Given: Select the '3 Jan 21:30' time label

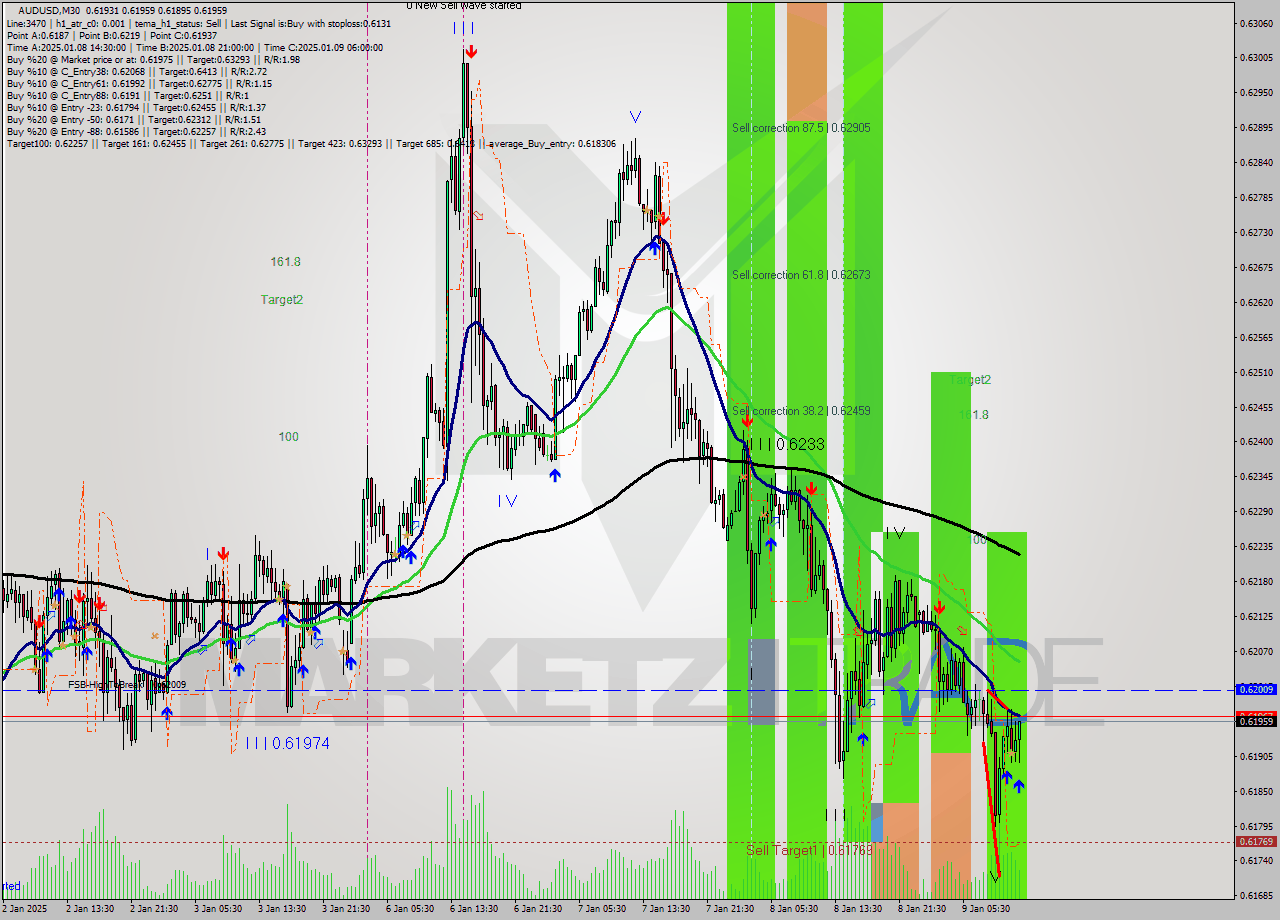Looking at the screenshot, I should click(x=346, y=909).
